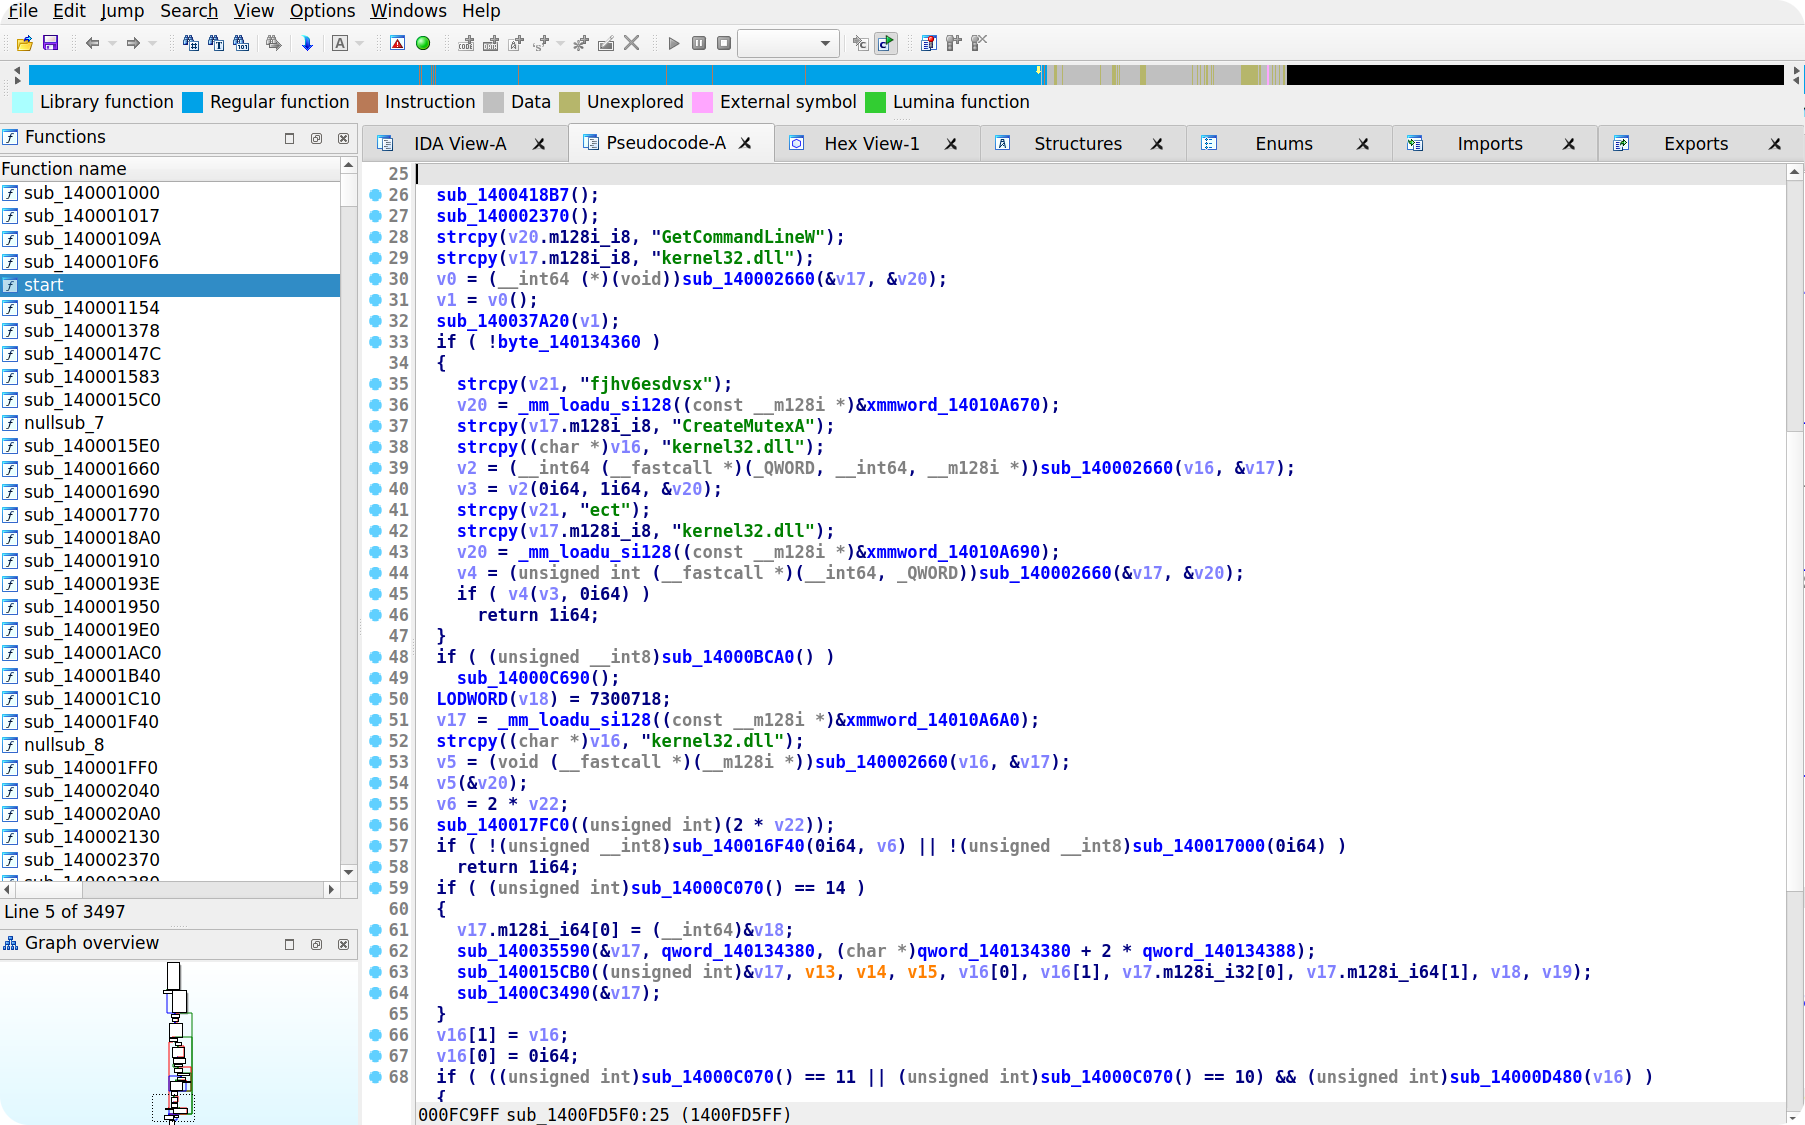Close the Hex View-1 tab
This screenshot has height=1125, width=1805.
point(951,144)
